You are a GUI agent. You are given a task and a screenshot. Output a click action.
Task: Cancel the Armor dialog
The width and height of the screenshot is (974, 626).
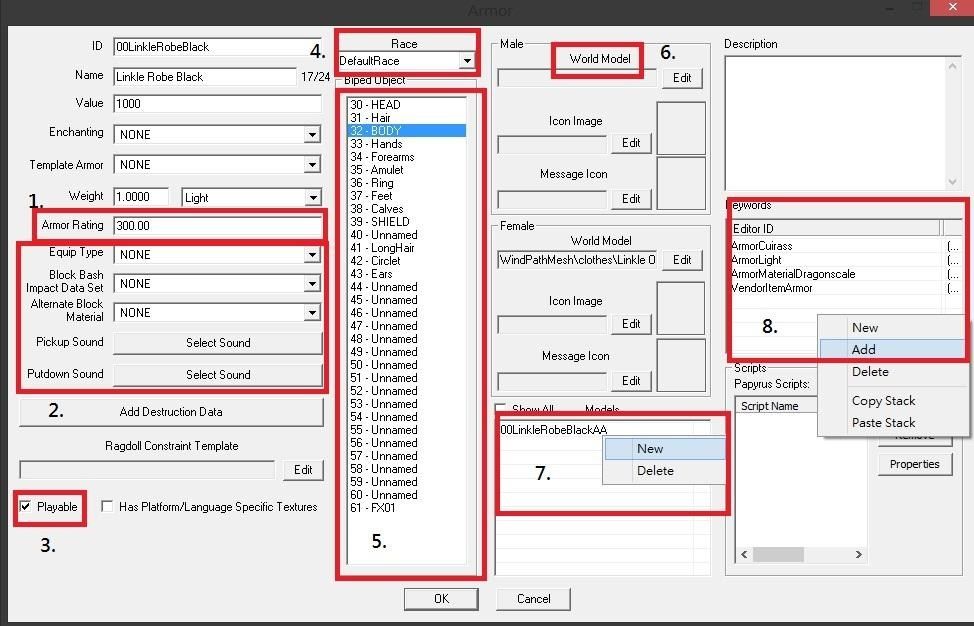click(534, 599)
